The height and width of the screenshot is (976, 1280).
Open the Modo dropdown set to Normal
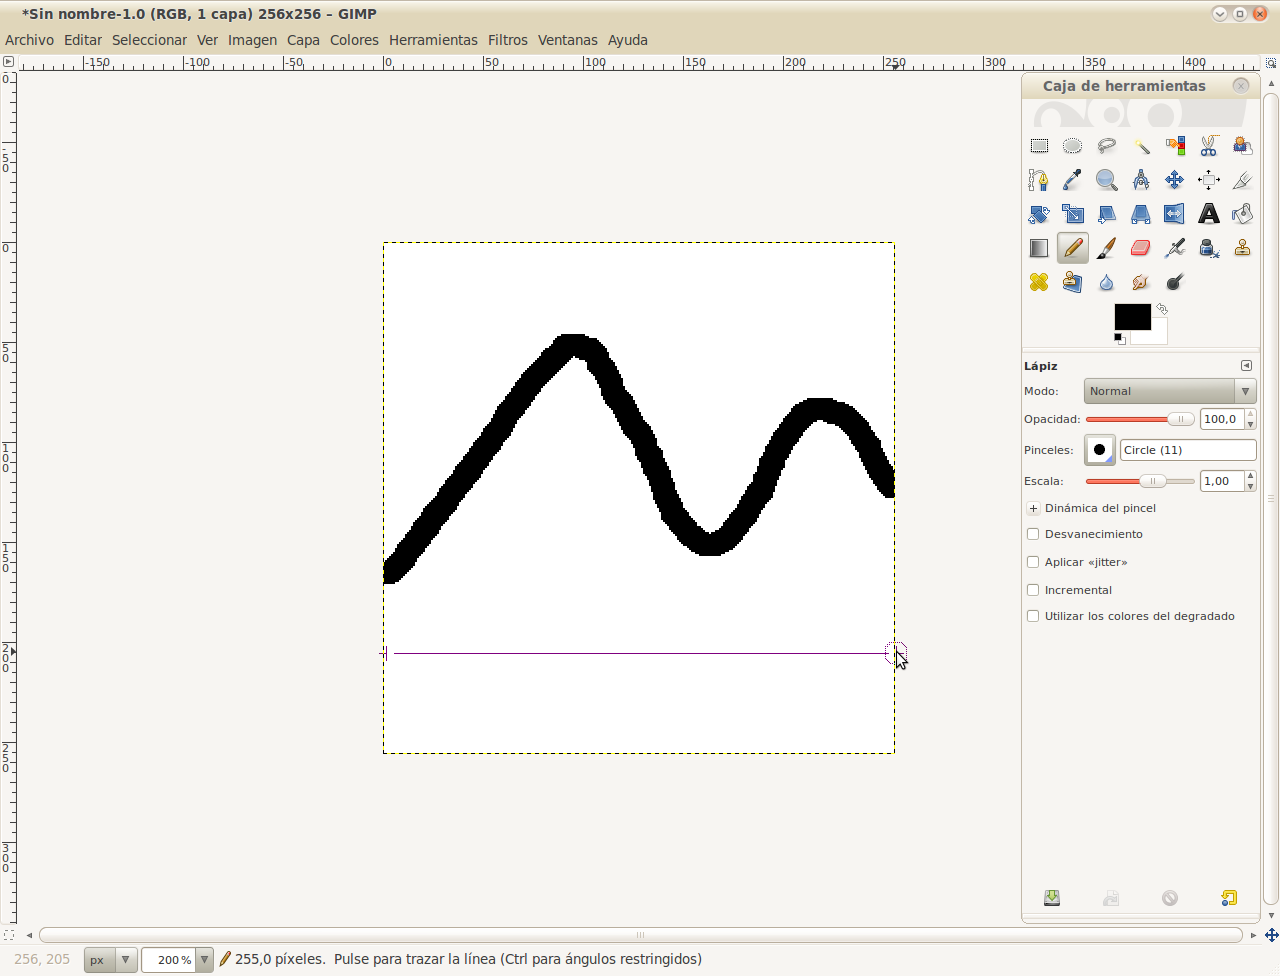(1168, 391)
